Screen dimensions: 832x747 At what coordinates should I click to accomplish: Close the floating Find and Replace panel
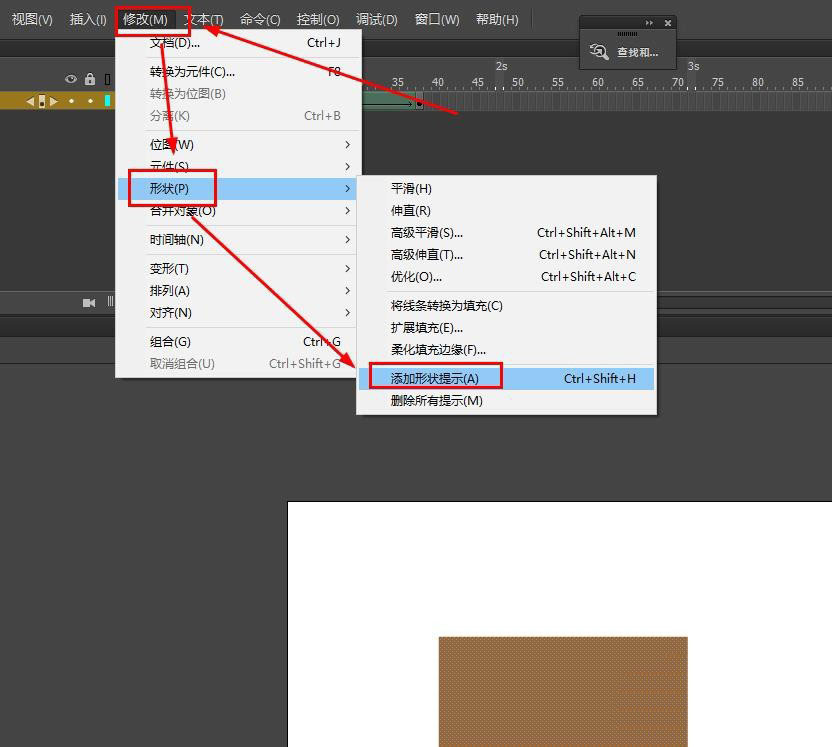(668, 23)
